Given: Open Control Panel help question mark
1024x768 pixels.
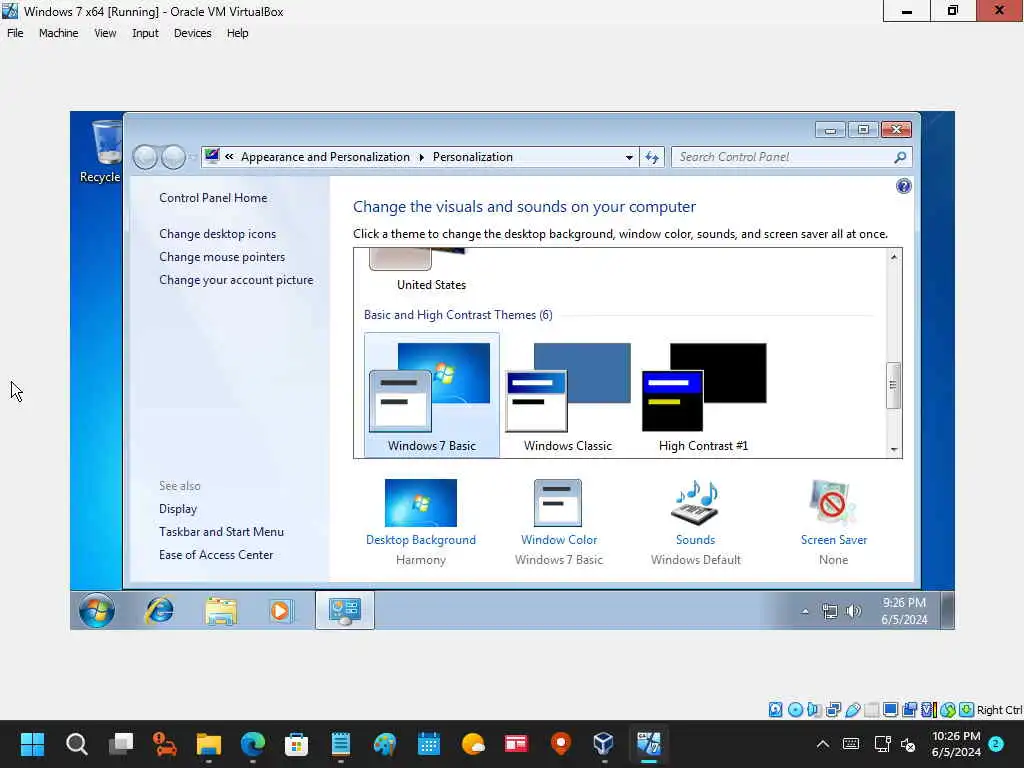Looking at the screenshot, I should pyautogui.click(x=903, y=187).
